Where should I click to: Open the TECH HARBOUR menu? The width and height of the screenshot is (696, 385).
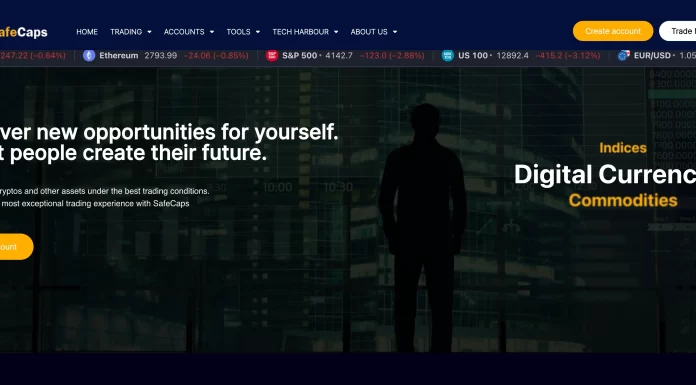click(x=301, y=32)
